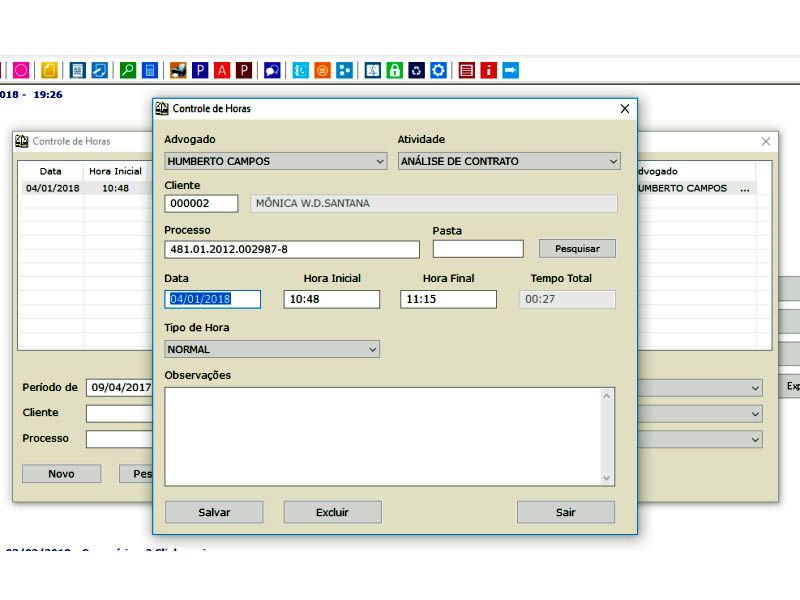This screenshot has height=600, width=800.
Task: Click into the Observações text area
Action: click(x=380, y=436)
